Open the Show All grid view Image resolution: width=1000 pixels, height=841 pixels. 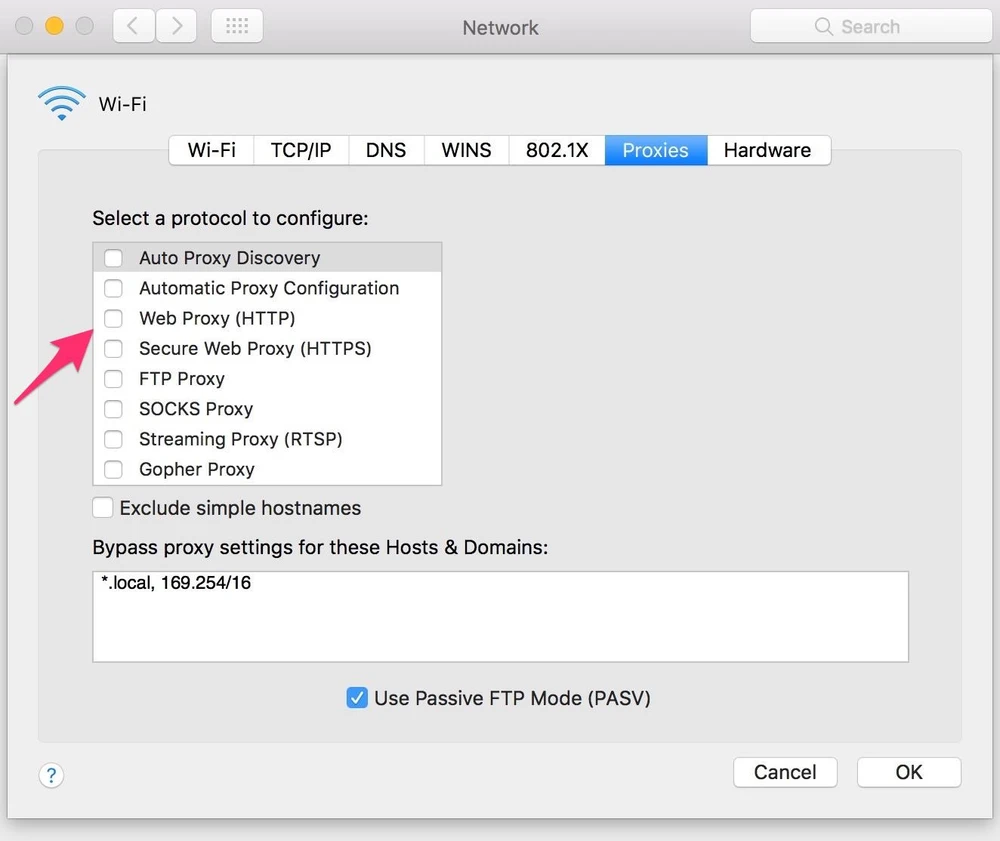pyautogui.click(x=237, y=27)
